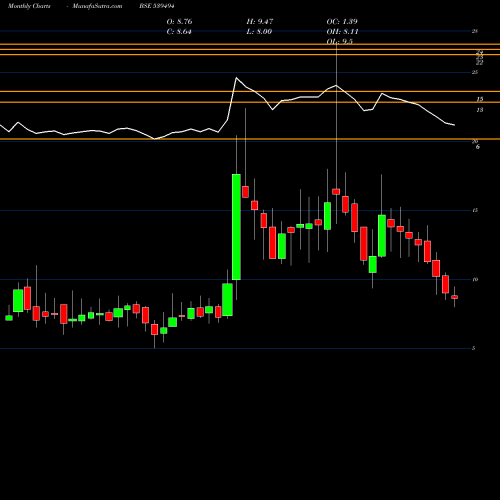500x500 pixels.
Task: Click the close price value 'C: 8.64'
Action: 179,32
